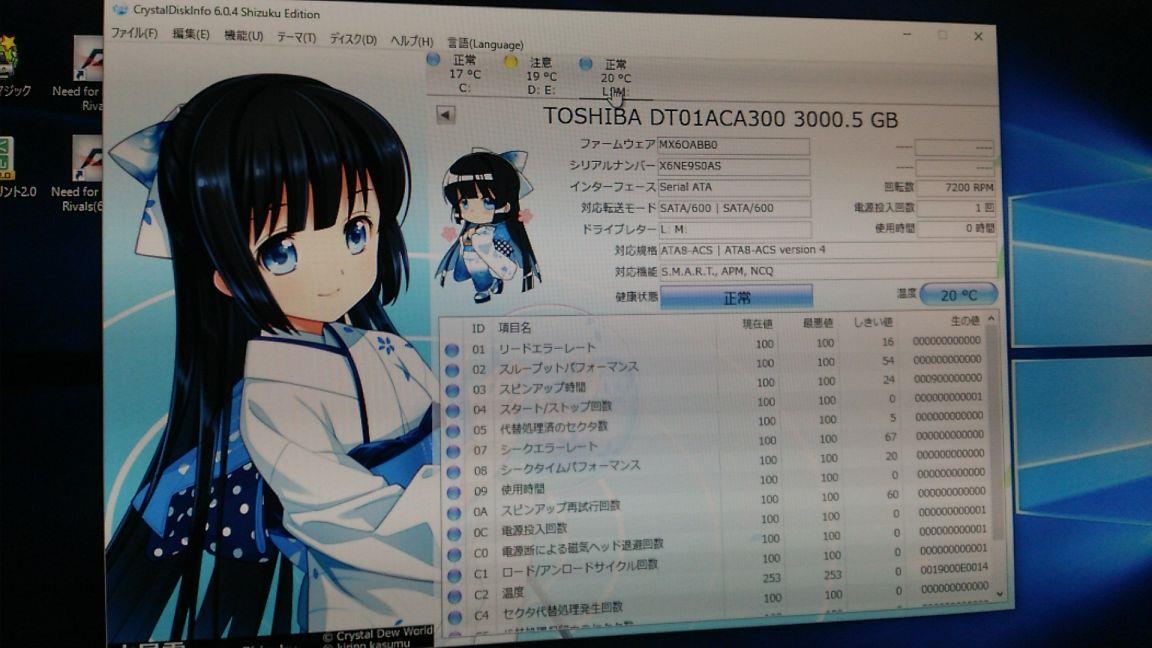Image resolution: width=1152 pixels, height=648 pixels.
Task: Select the ロード/アンロードサイクル回数 attribute name
Action: (x=580, y=568)
